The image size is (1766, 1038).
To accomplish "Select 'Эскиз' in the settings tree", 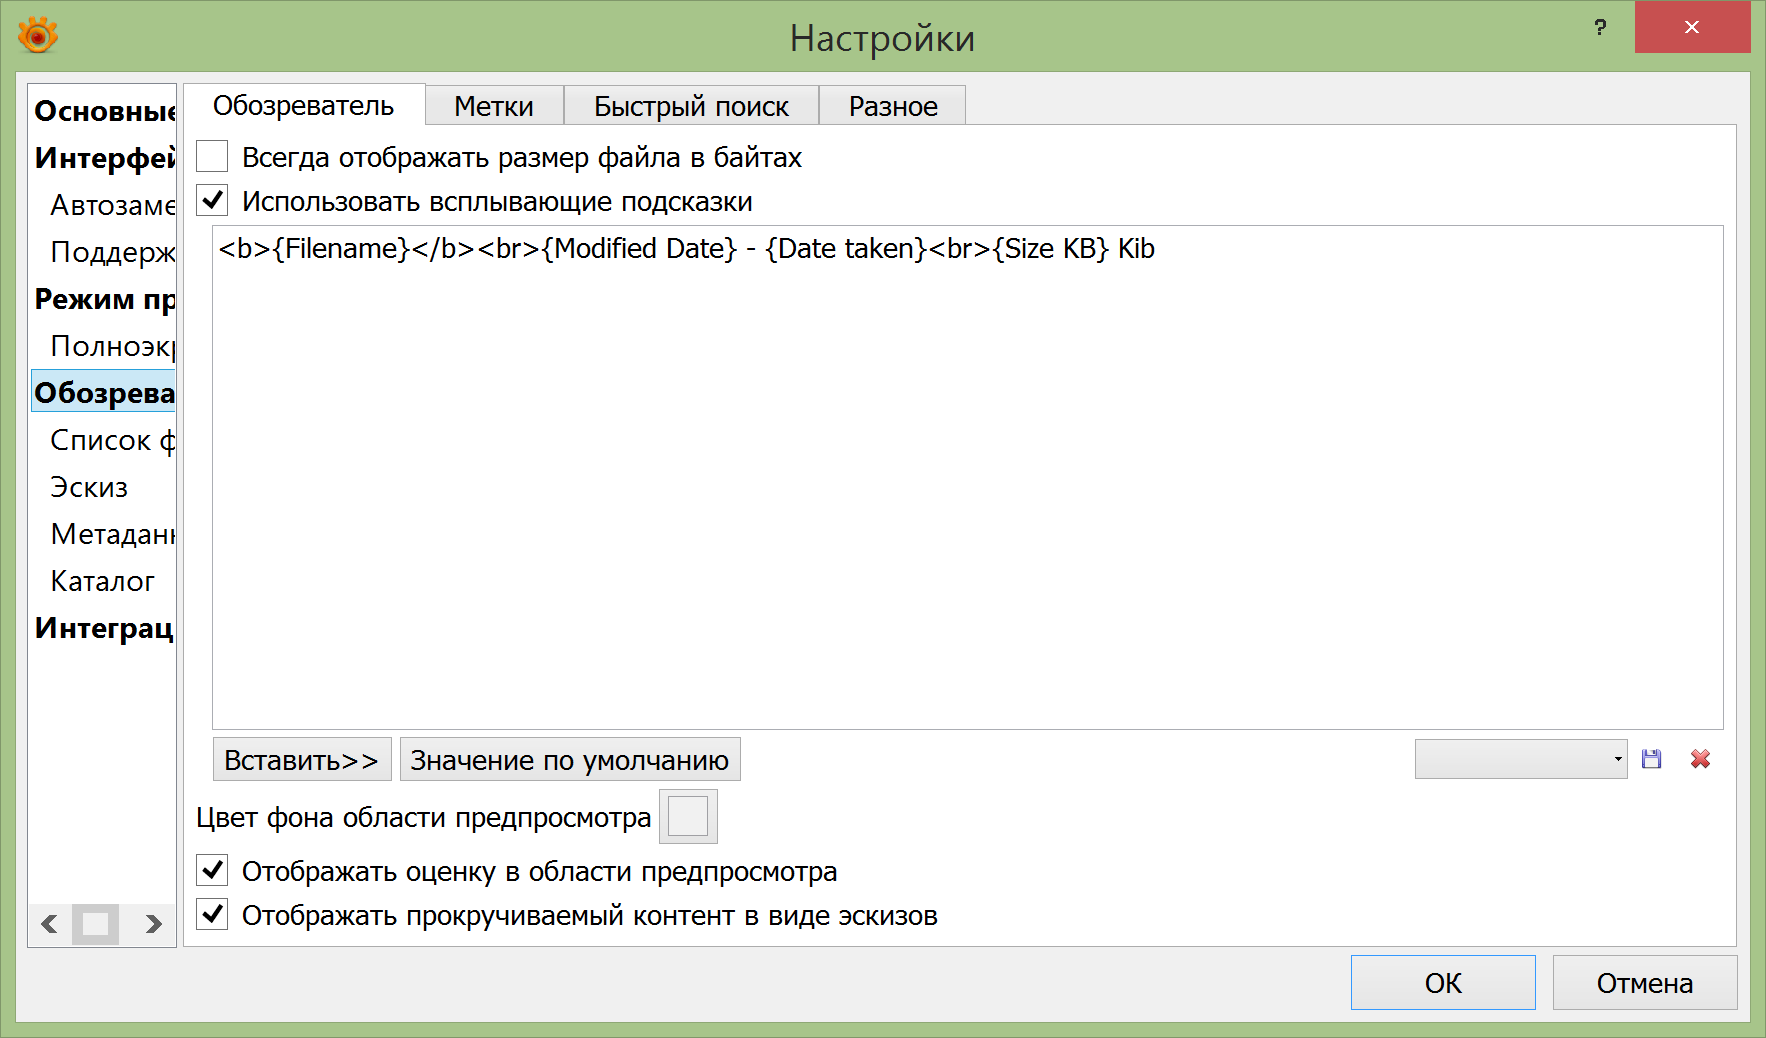I will (x=90, y=487).
